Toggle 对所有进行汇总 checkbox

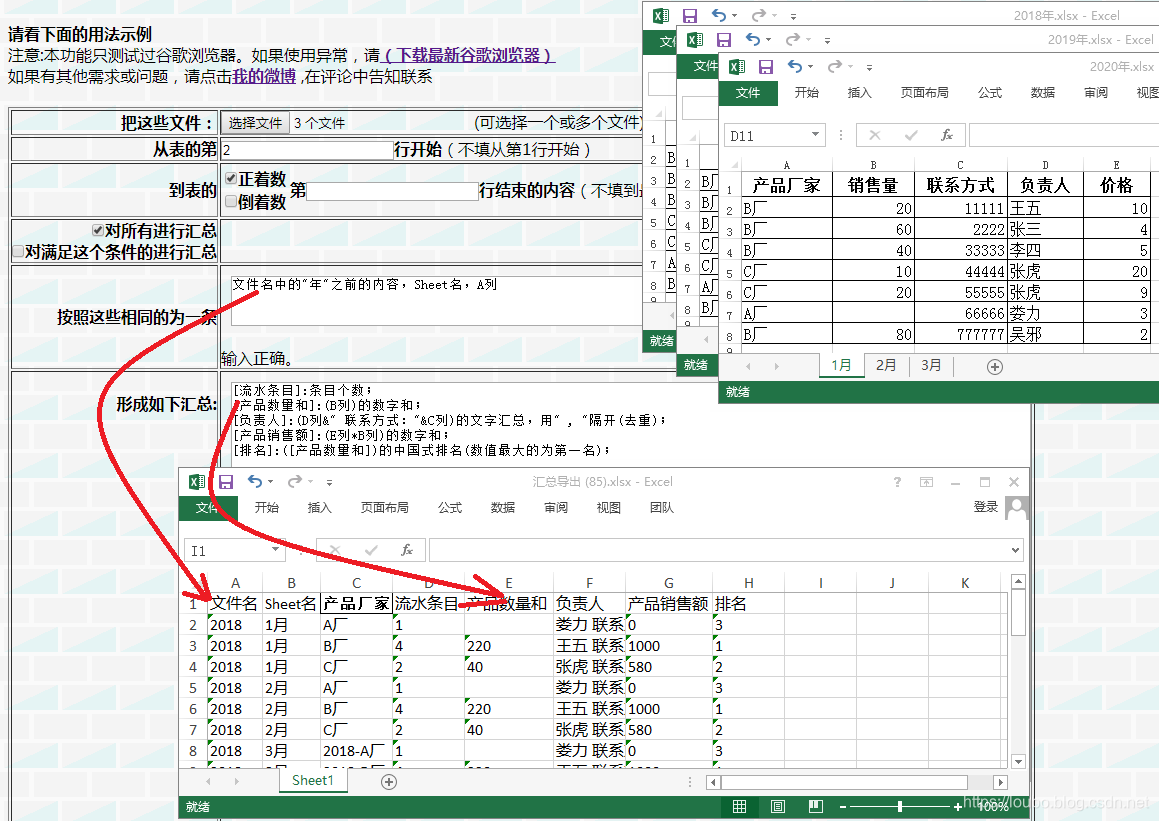(x=98, y=231)
